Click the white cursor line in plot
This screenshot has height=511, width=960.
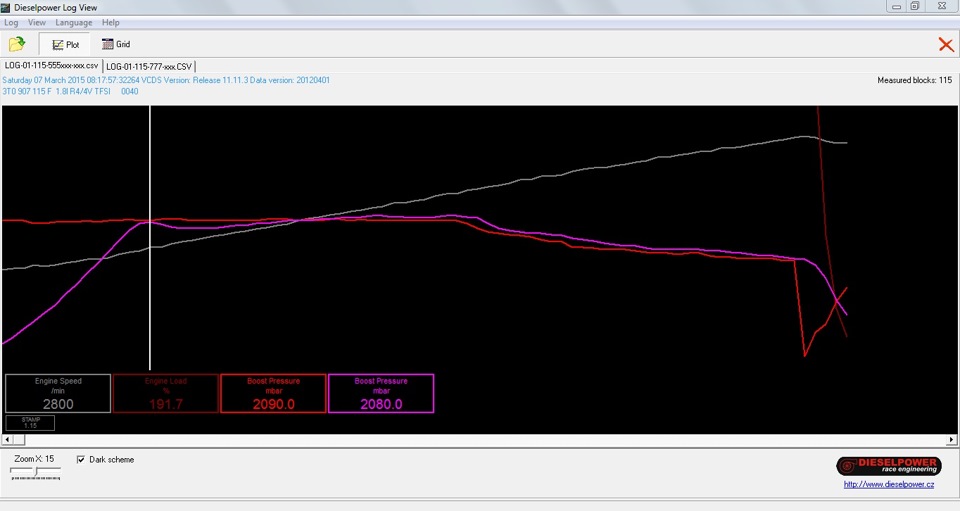(x=150, y=239)
